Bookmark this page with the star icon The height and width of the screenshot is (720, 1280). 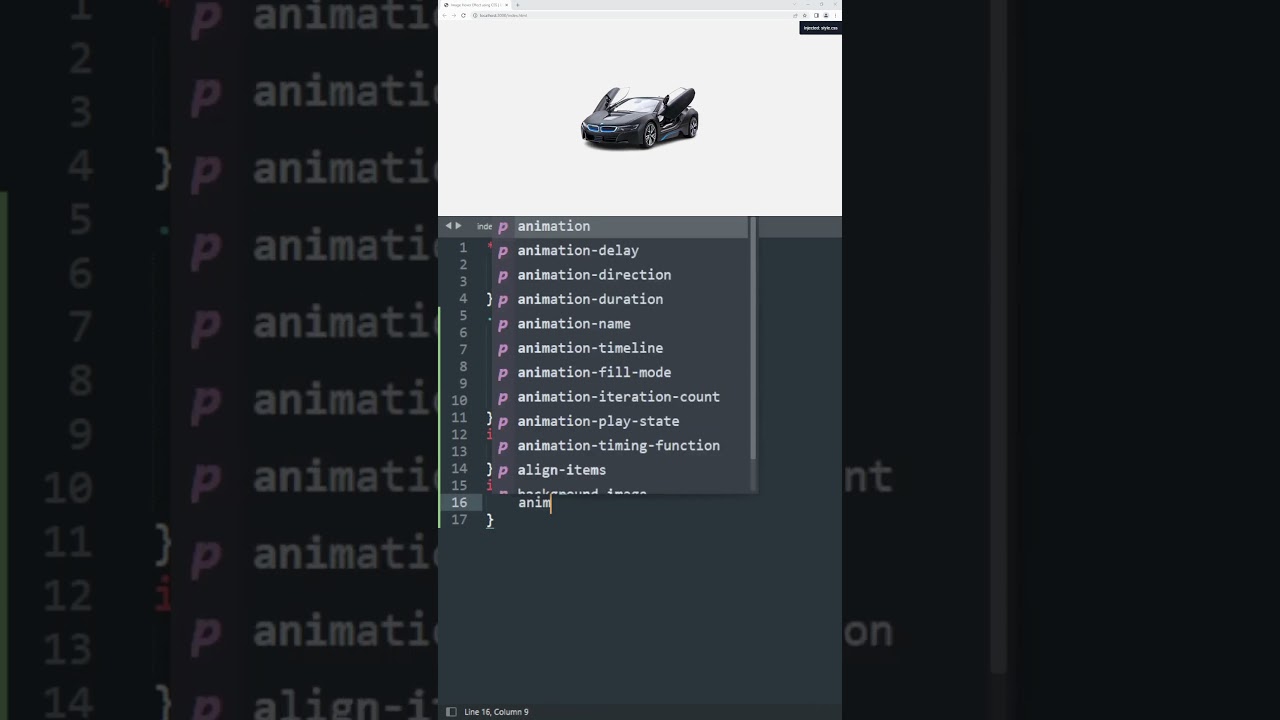pyautogui.click(x=805, y=15)
